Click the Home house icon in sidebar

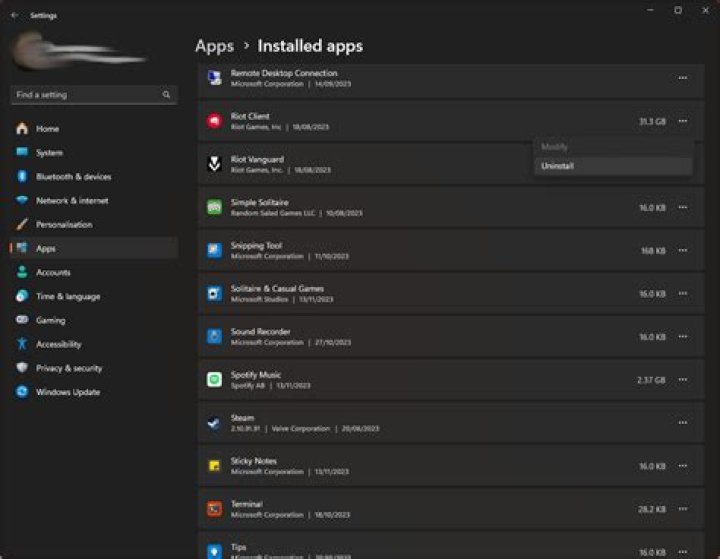point(22,129)
